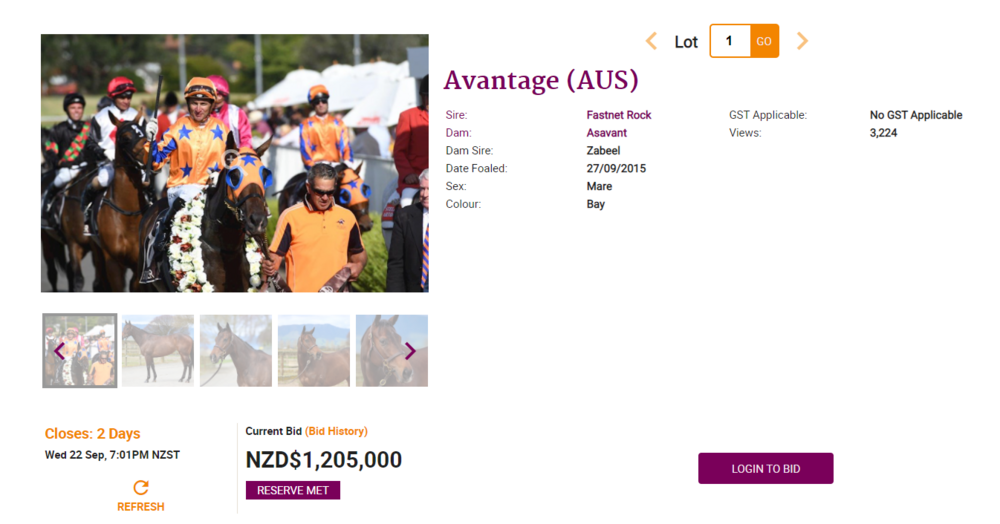Open the large main horse racing photo
This screenshot has height=524, width=1000.
click(x=234, y=163)
